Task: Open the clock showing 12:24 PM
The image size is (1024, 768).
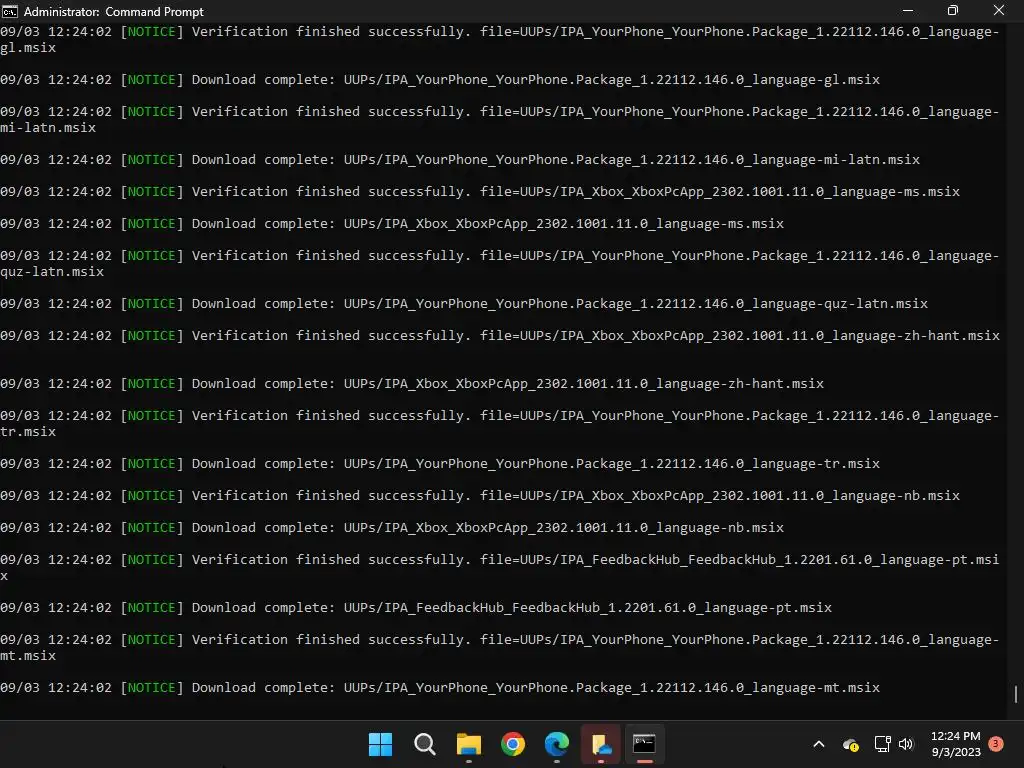Action: click(955, 744)
